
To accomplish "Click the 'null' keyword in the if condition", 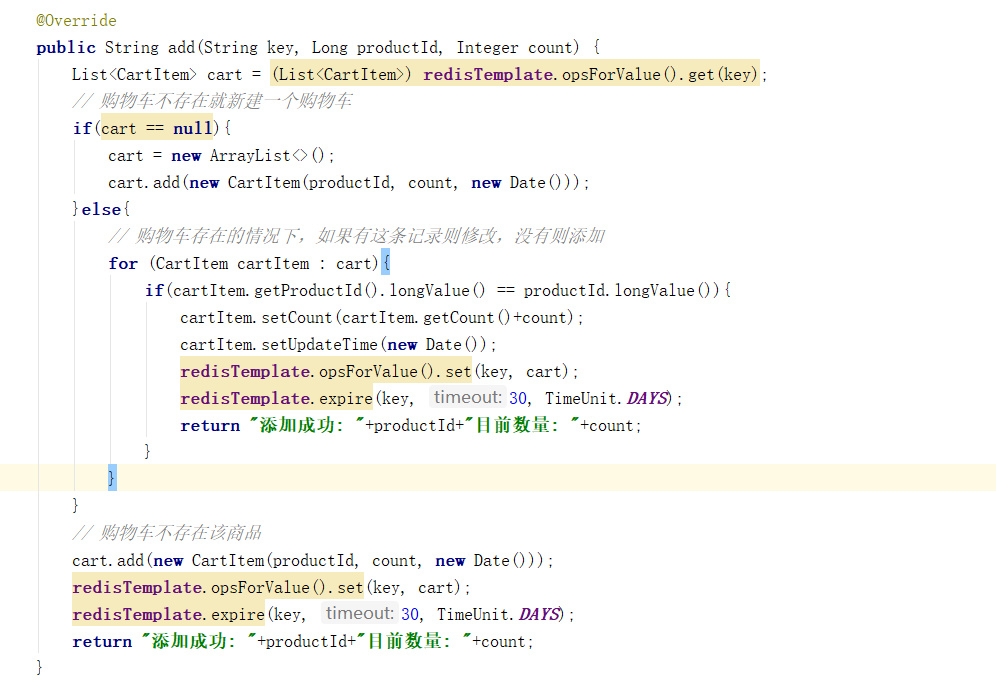I will coord(192,129).
